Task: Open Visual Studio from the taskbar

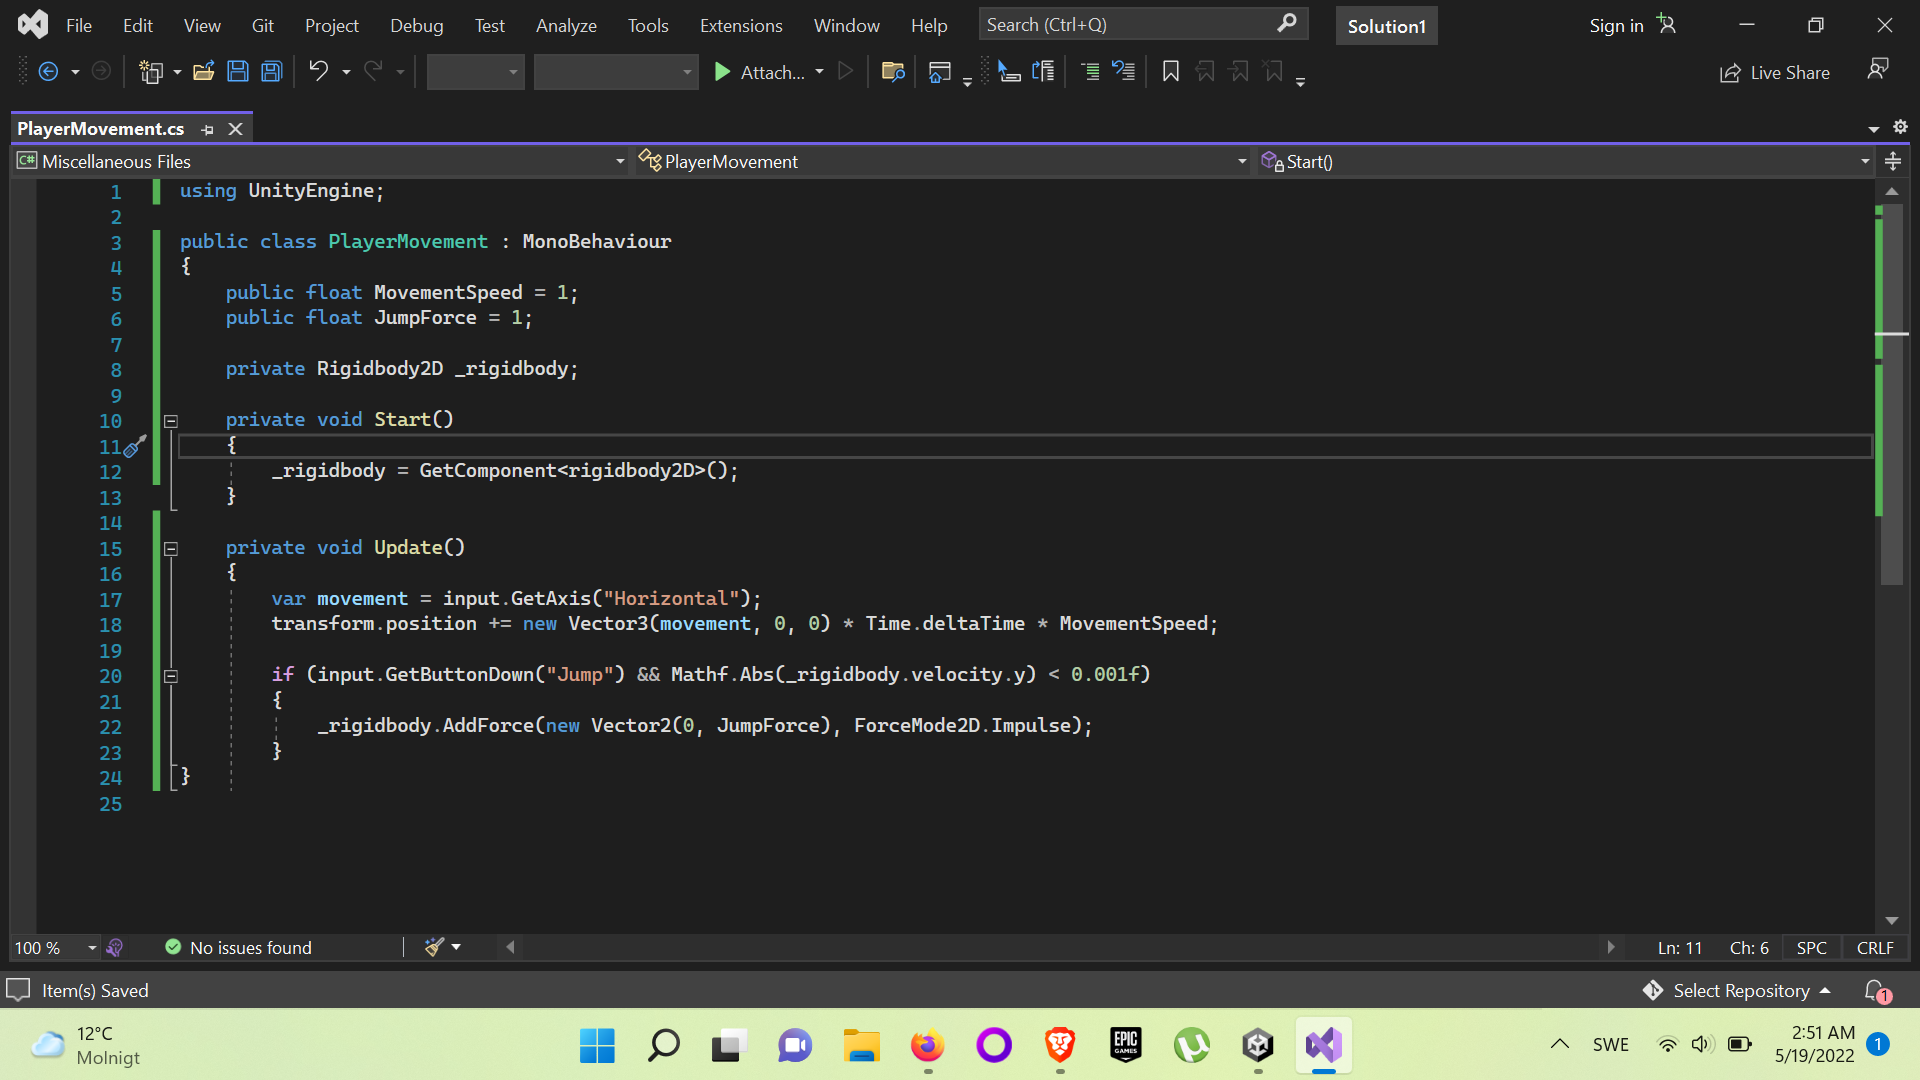Action: point(1323,1045)
